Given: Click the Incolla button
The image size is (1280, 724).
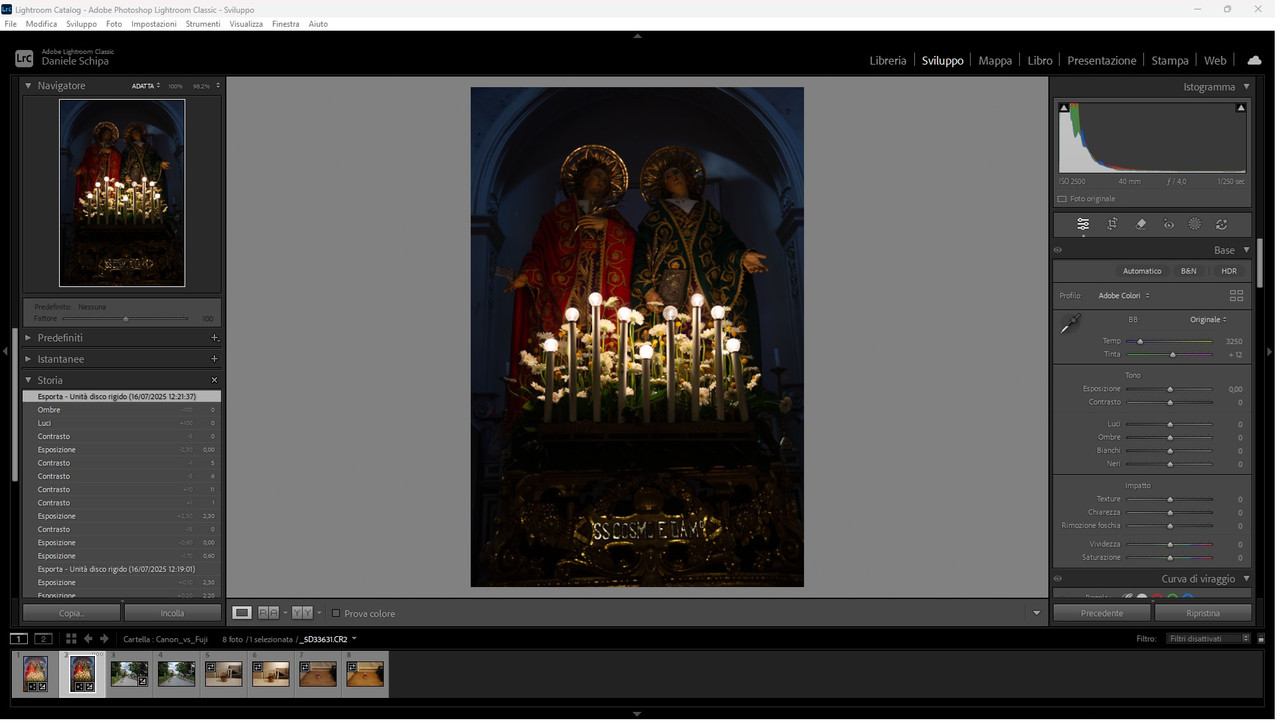Looking at the screenshot, I should [172, 613].
